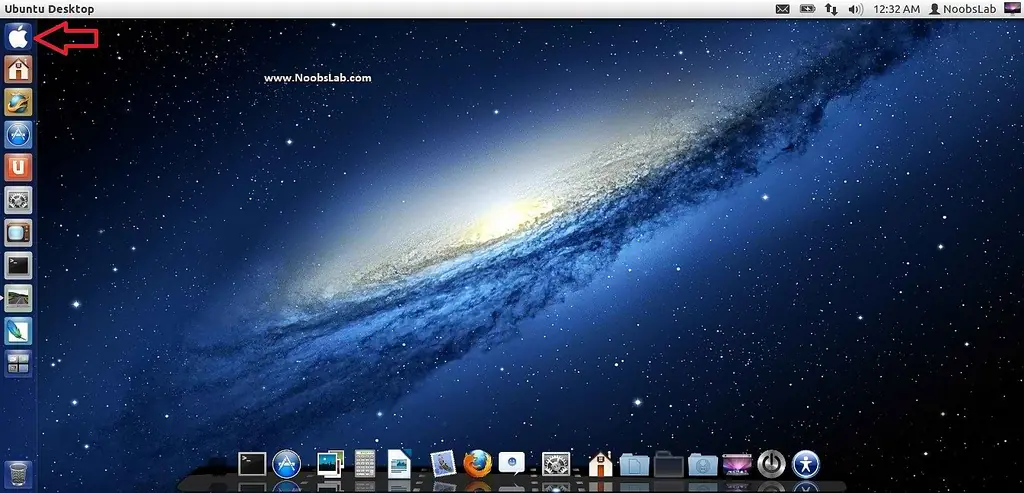This screenshot has height=493, width=1024.
Task: Open the Dash via the Apple logo launcher icon
Action: click(18, 37)
